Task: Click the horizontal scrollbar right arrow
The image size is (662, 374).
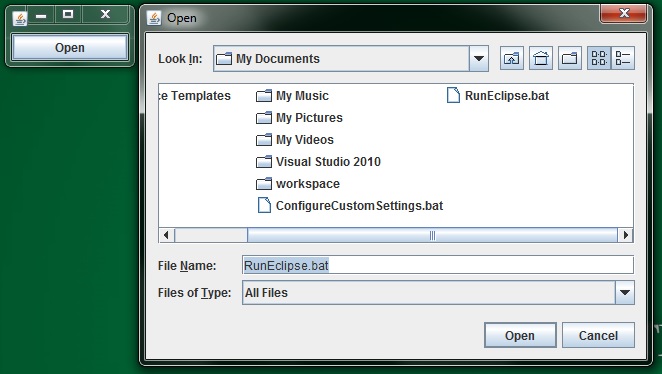Action: click(x=626, y=235)
